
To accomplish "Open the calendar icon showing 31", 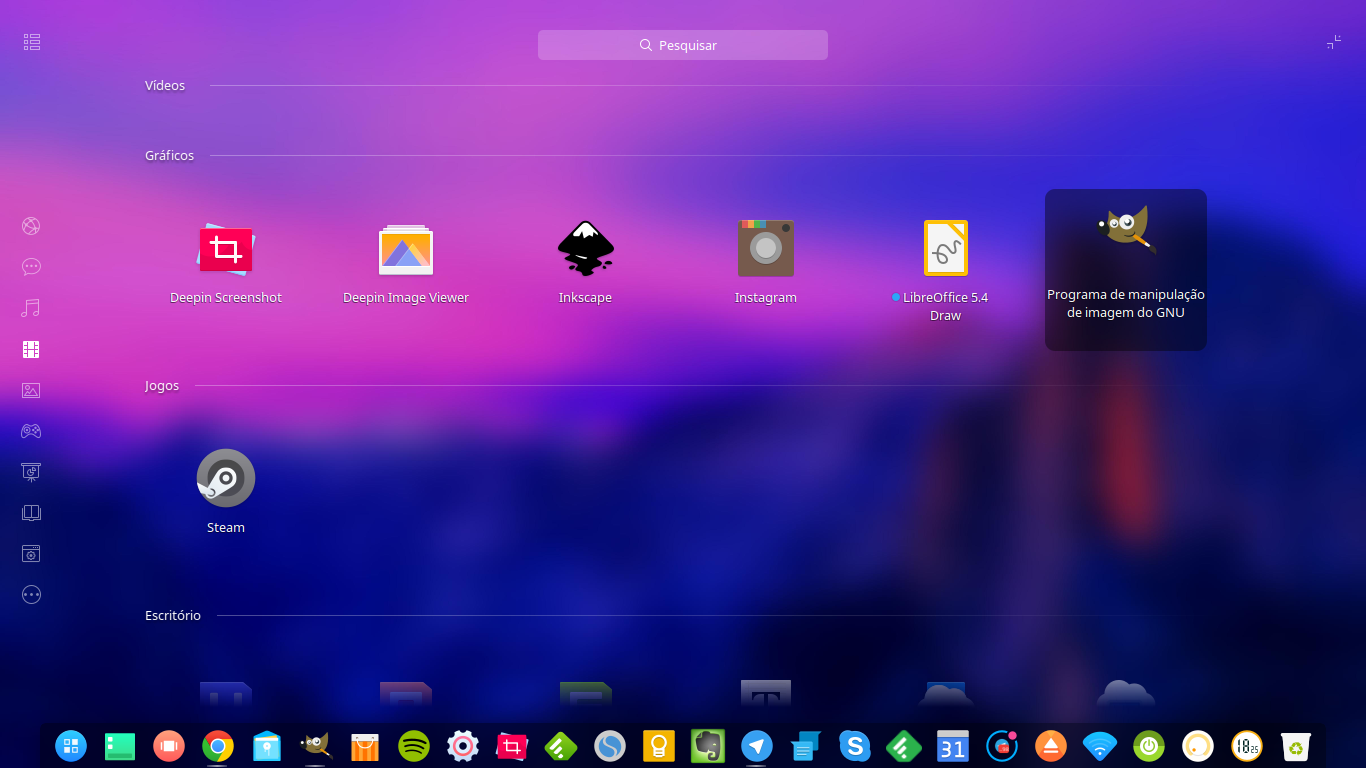I will coord(953,745).
